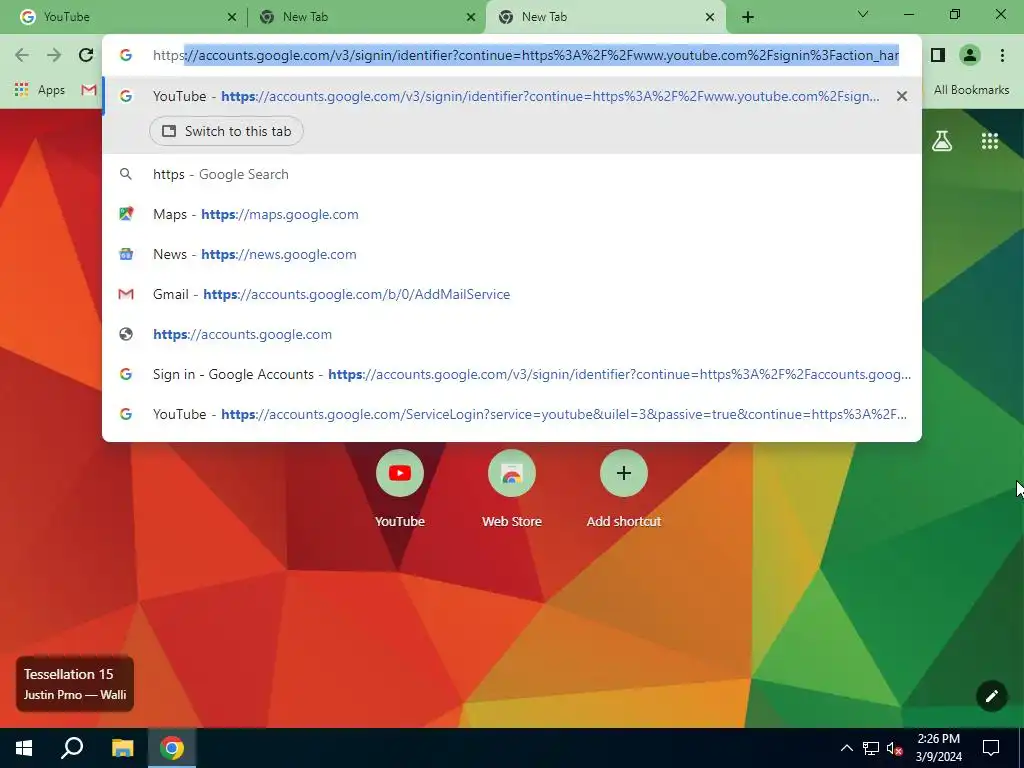The height and width of the screenshot is (768, 1024).
Task: Open the Search Labs flask icon
Action: [942, 140]
